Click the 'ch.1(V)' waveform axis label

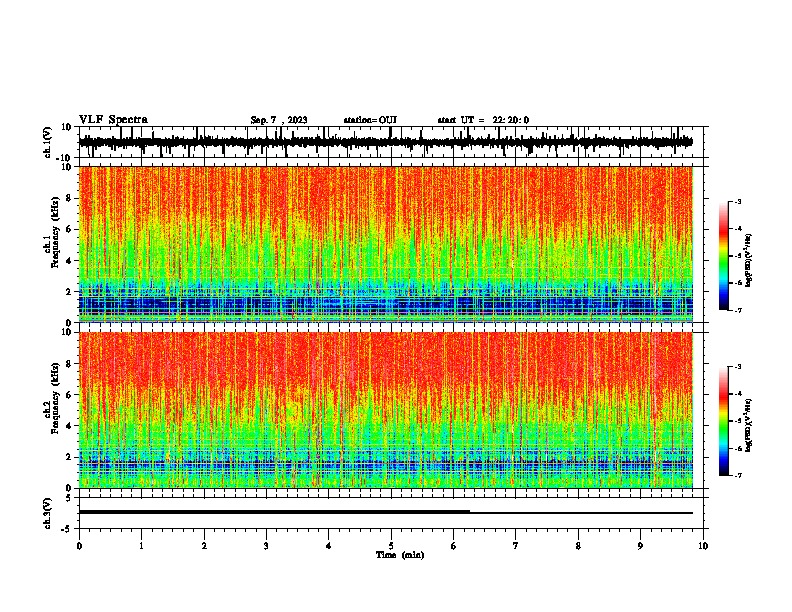[48, 142]
